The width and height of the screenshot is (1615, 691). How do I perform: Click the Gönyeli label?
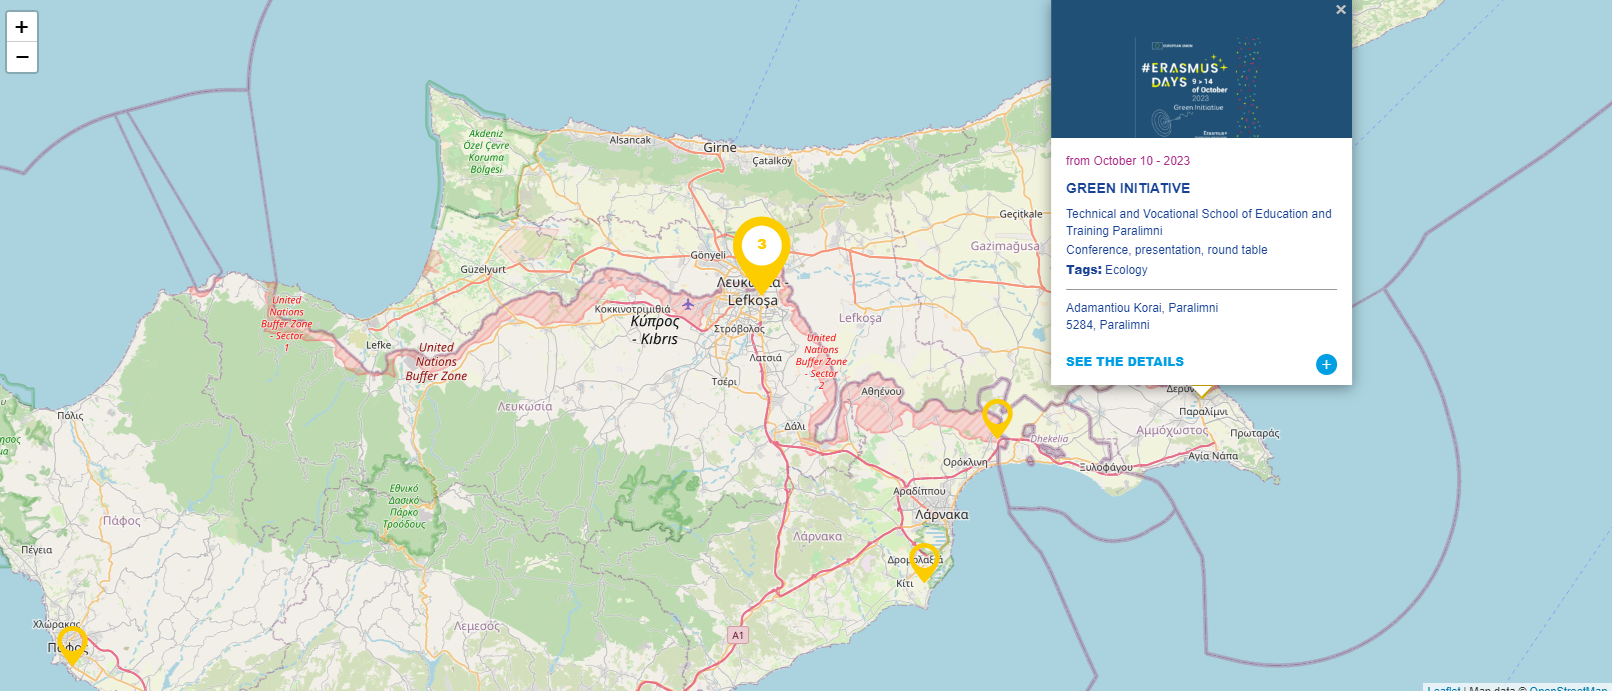point(708,255)
